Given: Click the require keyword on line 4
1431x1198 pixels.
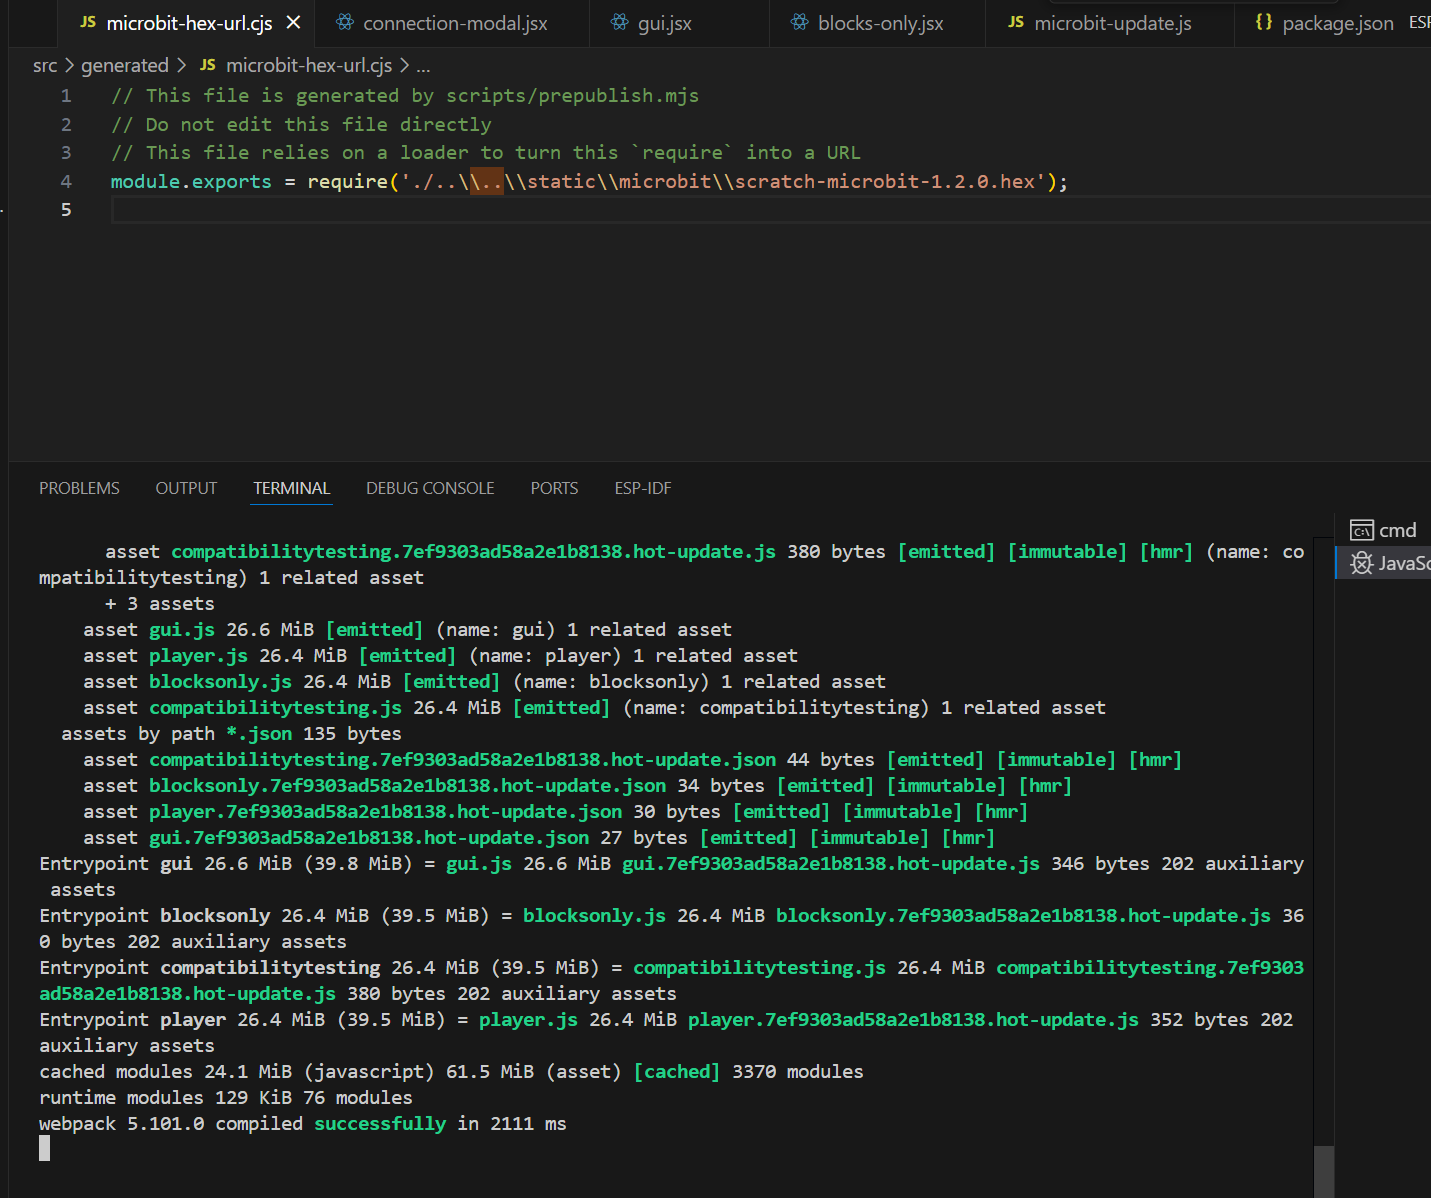Looking at the screenshot, I should coord(348,182).
